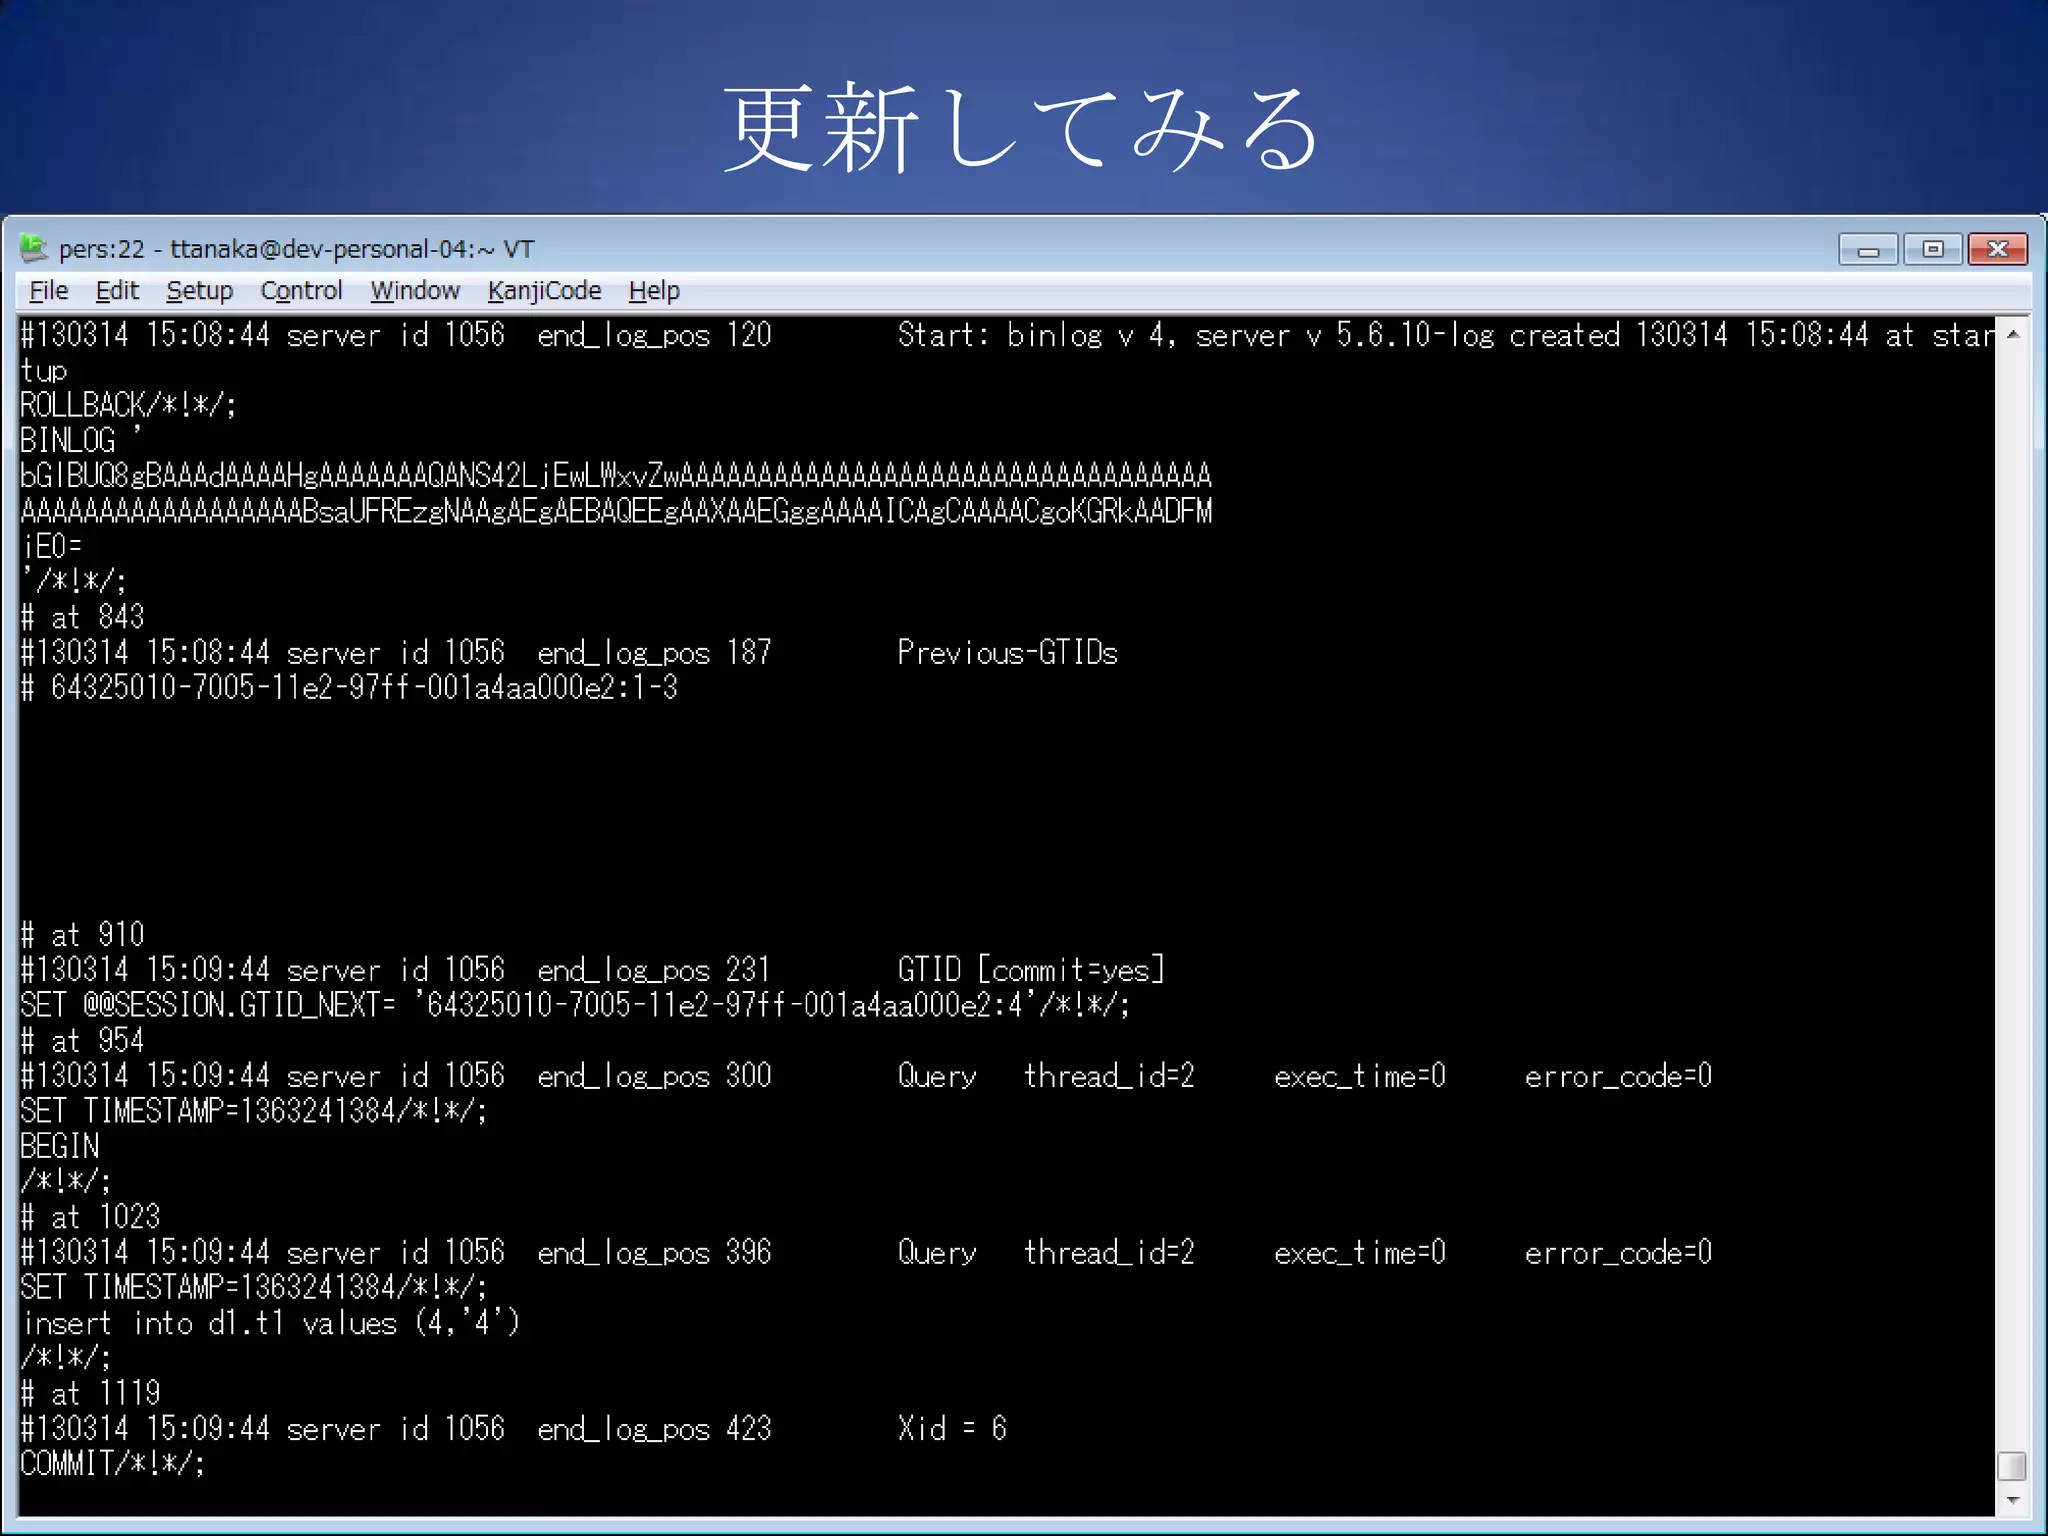Click the scrollbar up arrow
Viewport: 2048px width, 1536px height.
coord(2013,334)
